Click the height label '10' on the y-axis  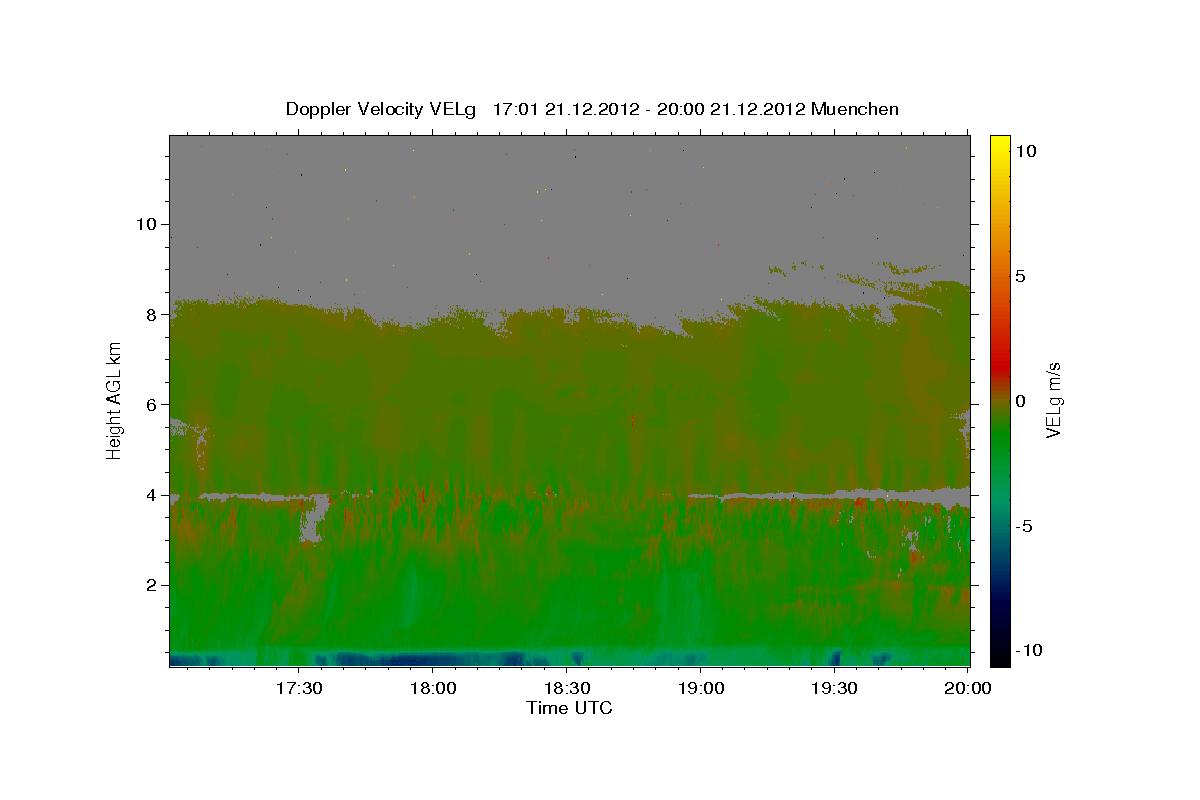(147, 224)
